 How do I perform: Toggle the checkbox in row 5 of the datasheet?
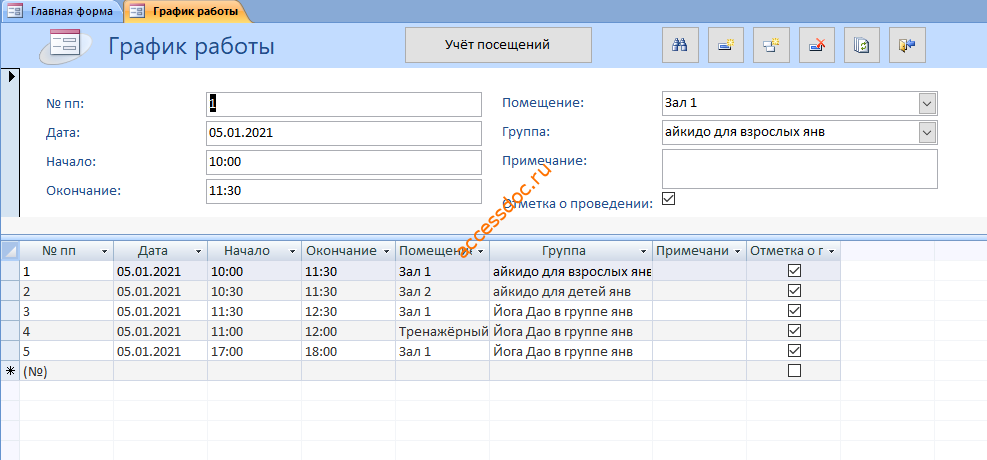pos(794,351)
